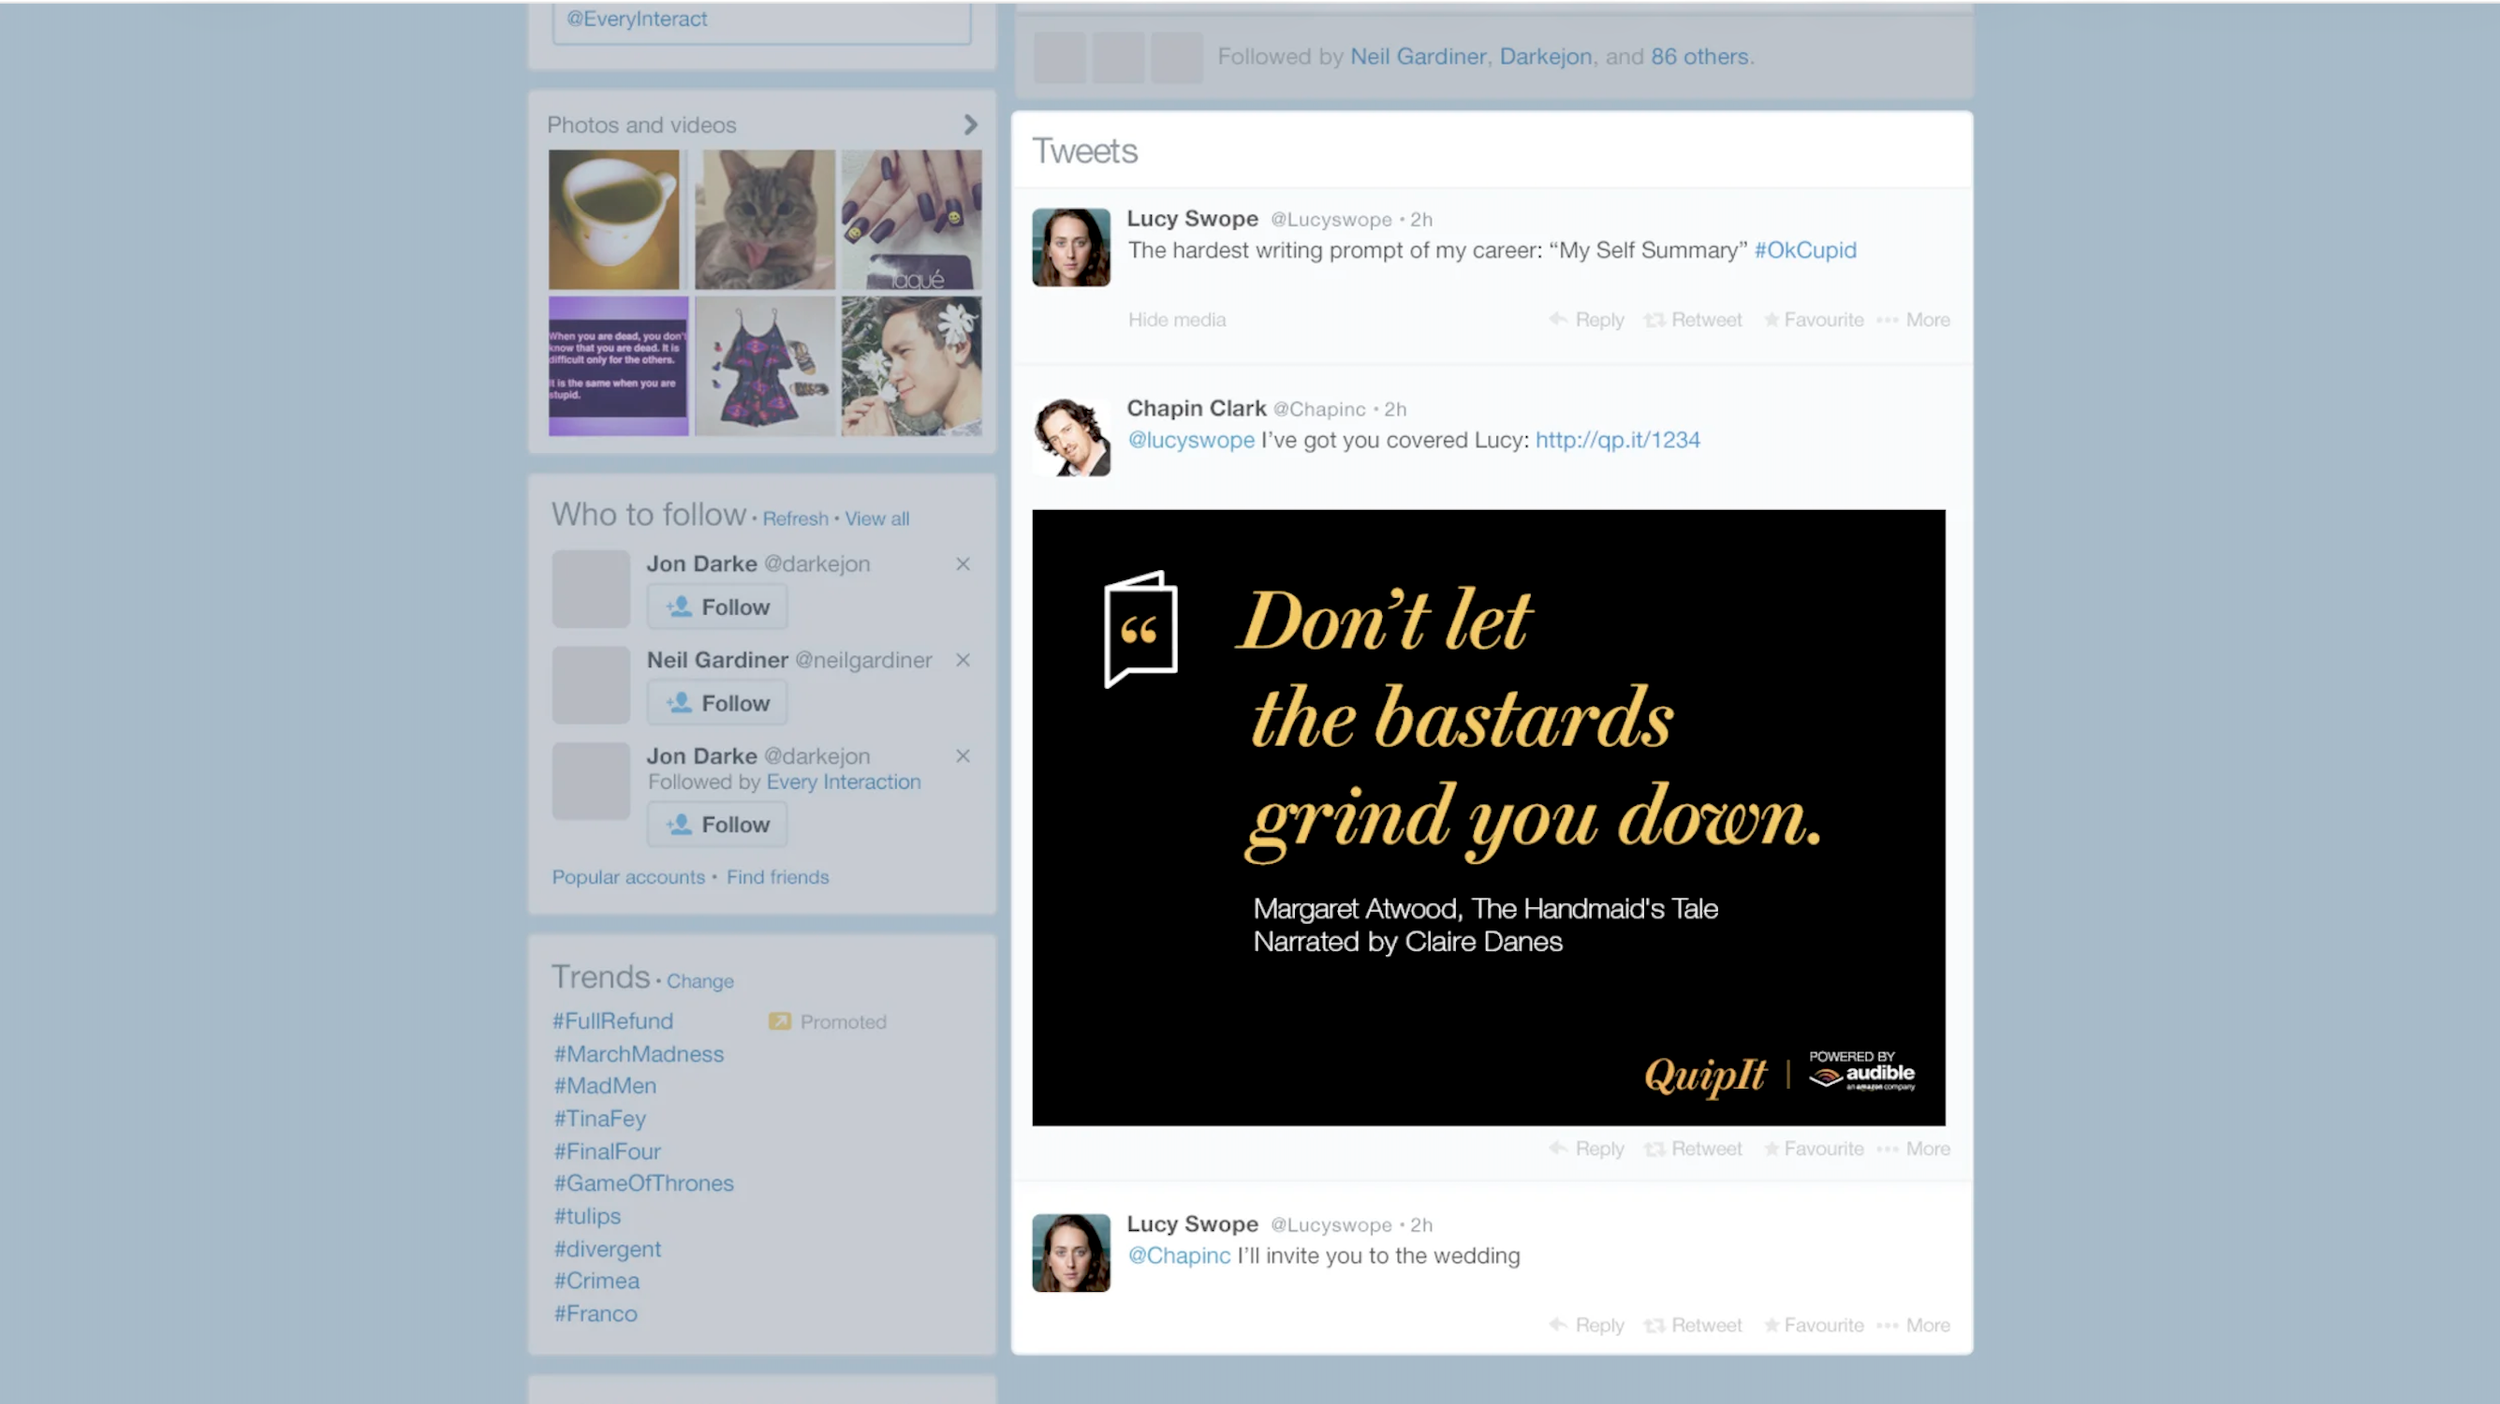Screen dimensions: 2500x1404
Task: Click View all in Who to follow
Action: click(877, 519)
